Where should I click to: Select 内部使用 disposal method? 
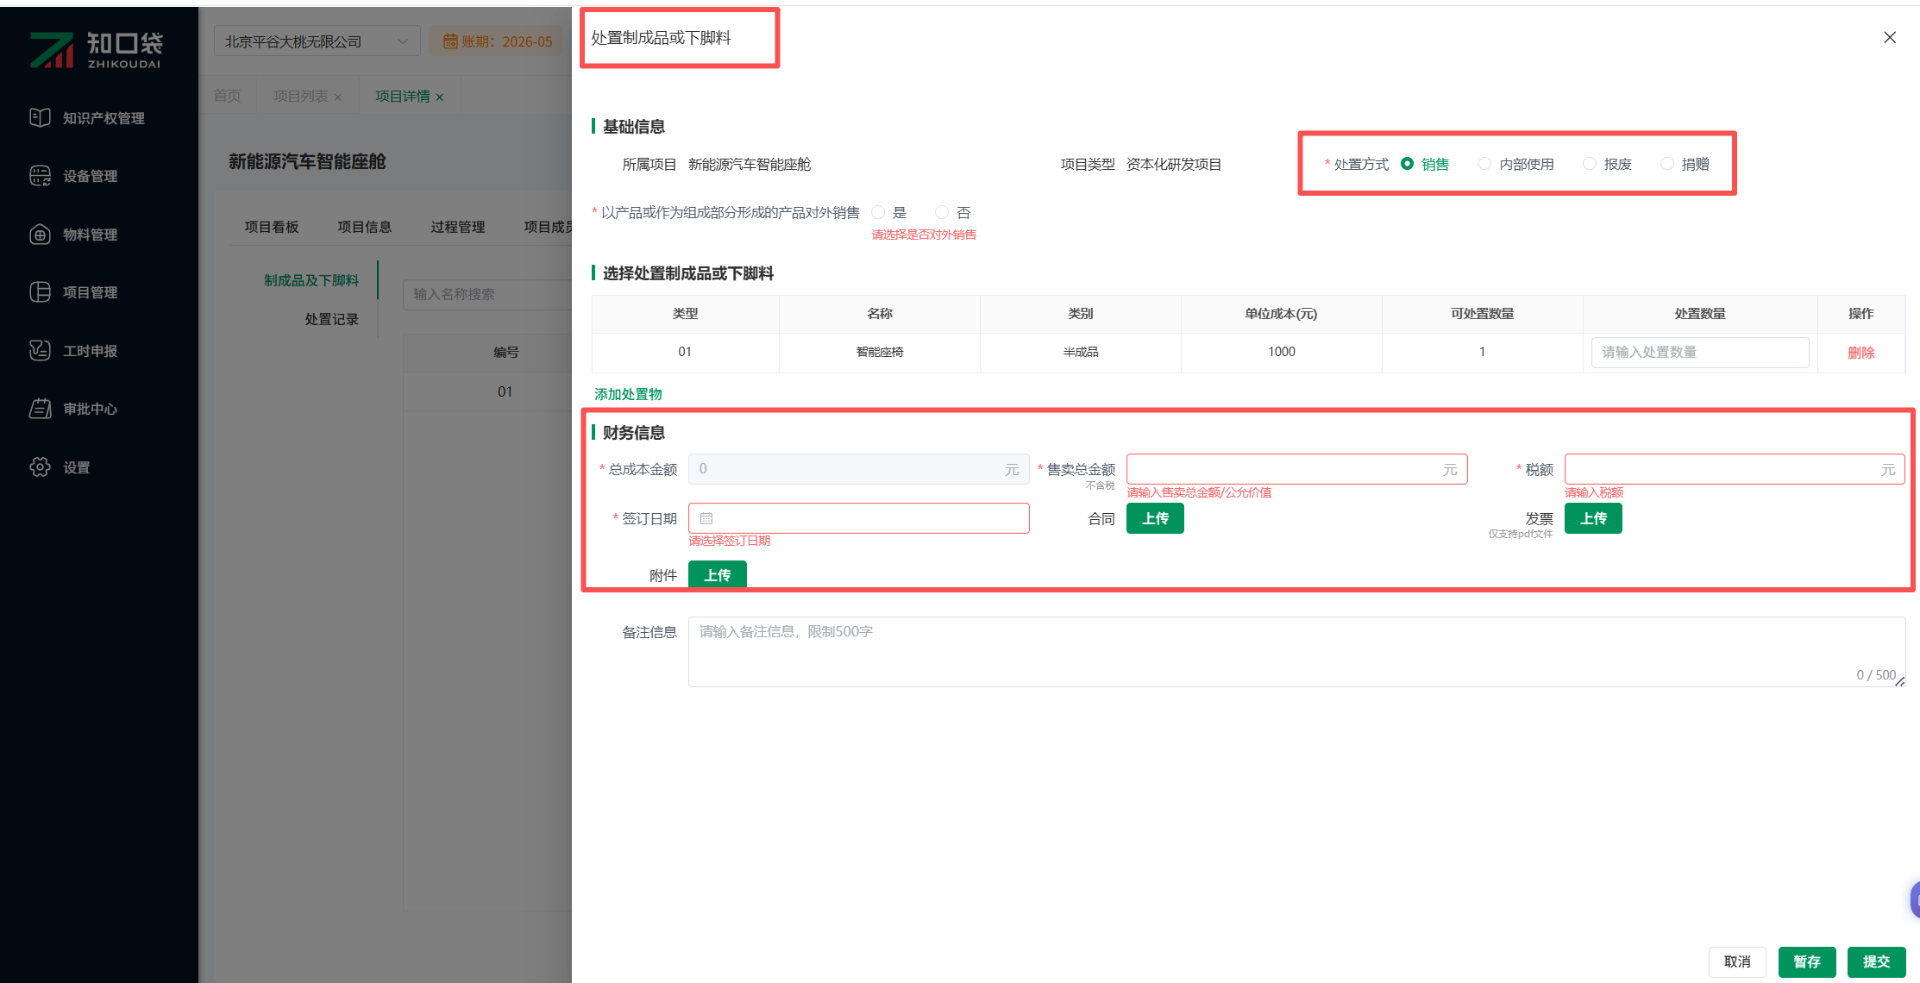tap(1484, 164)
